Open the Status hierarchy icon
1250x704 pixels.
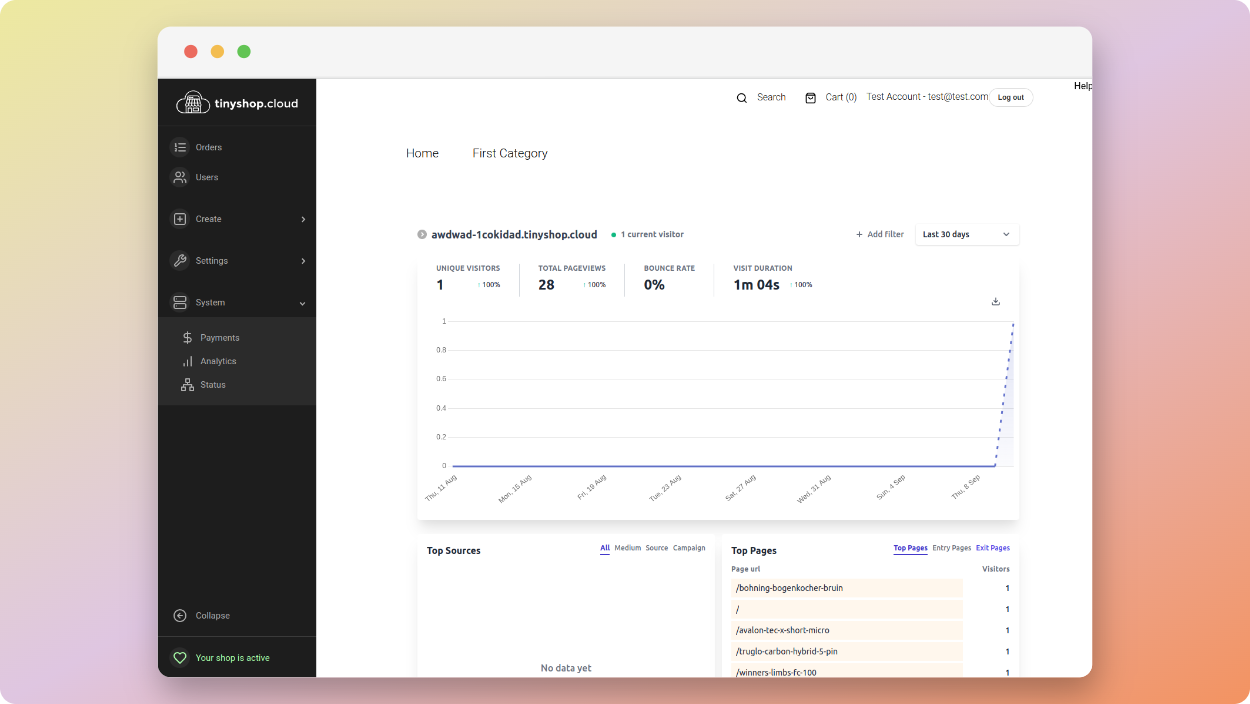tap(187, 384)
